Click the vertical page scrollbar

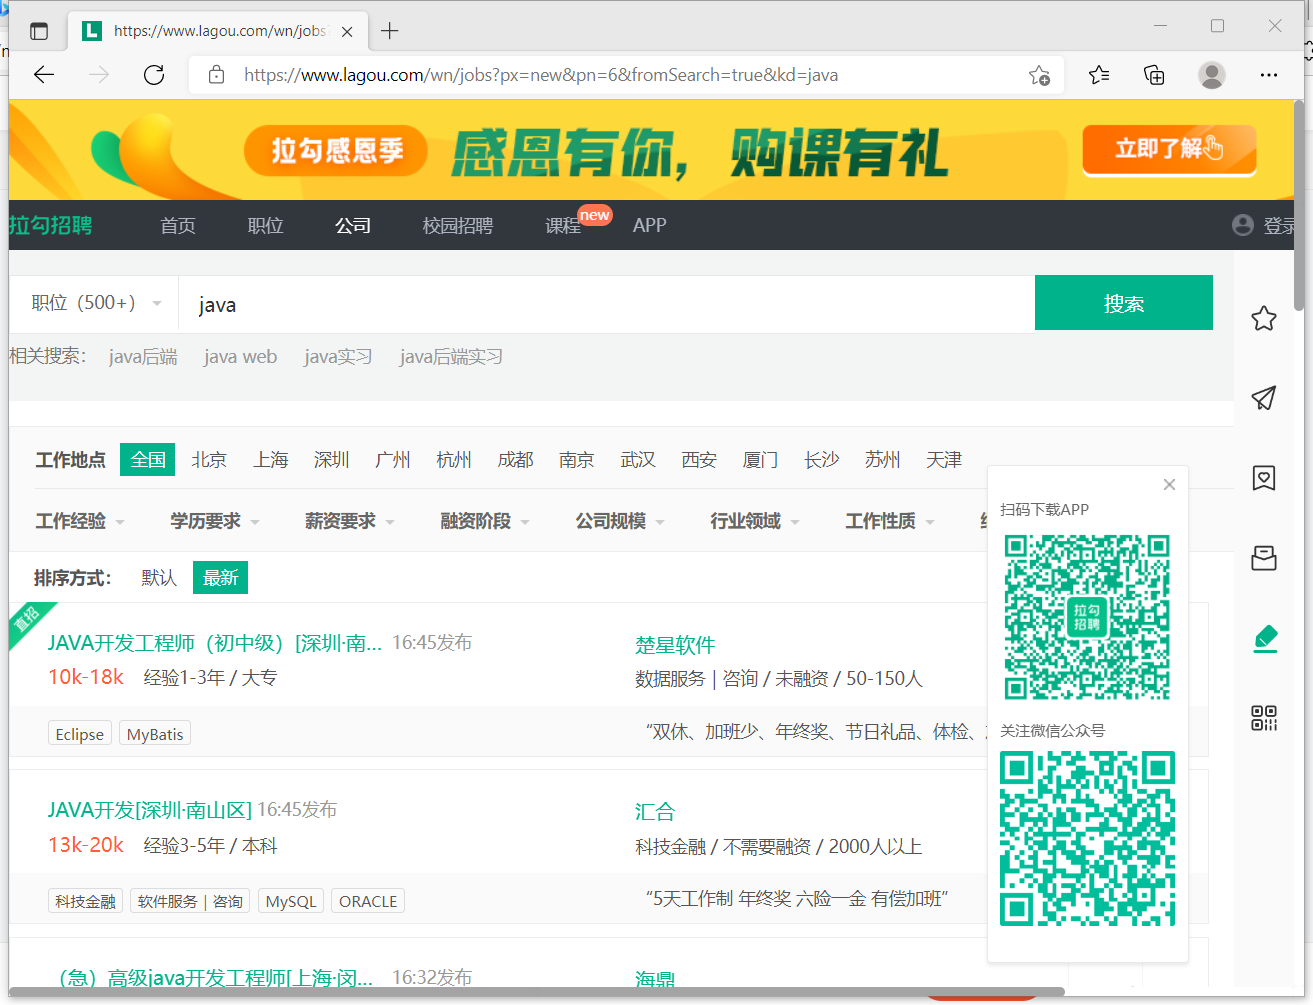pos(1298,205)
